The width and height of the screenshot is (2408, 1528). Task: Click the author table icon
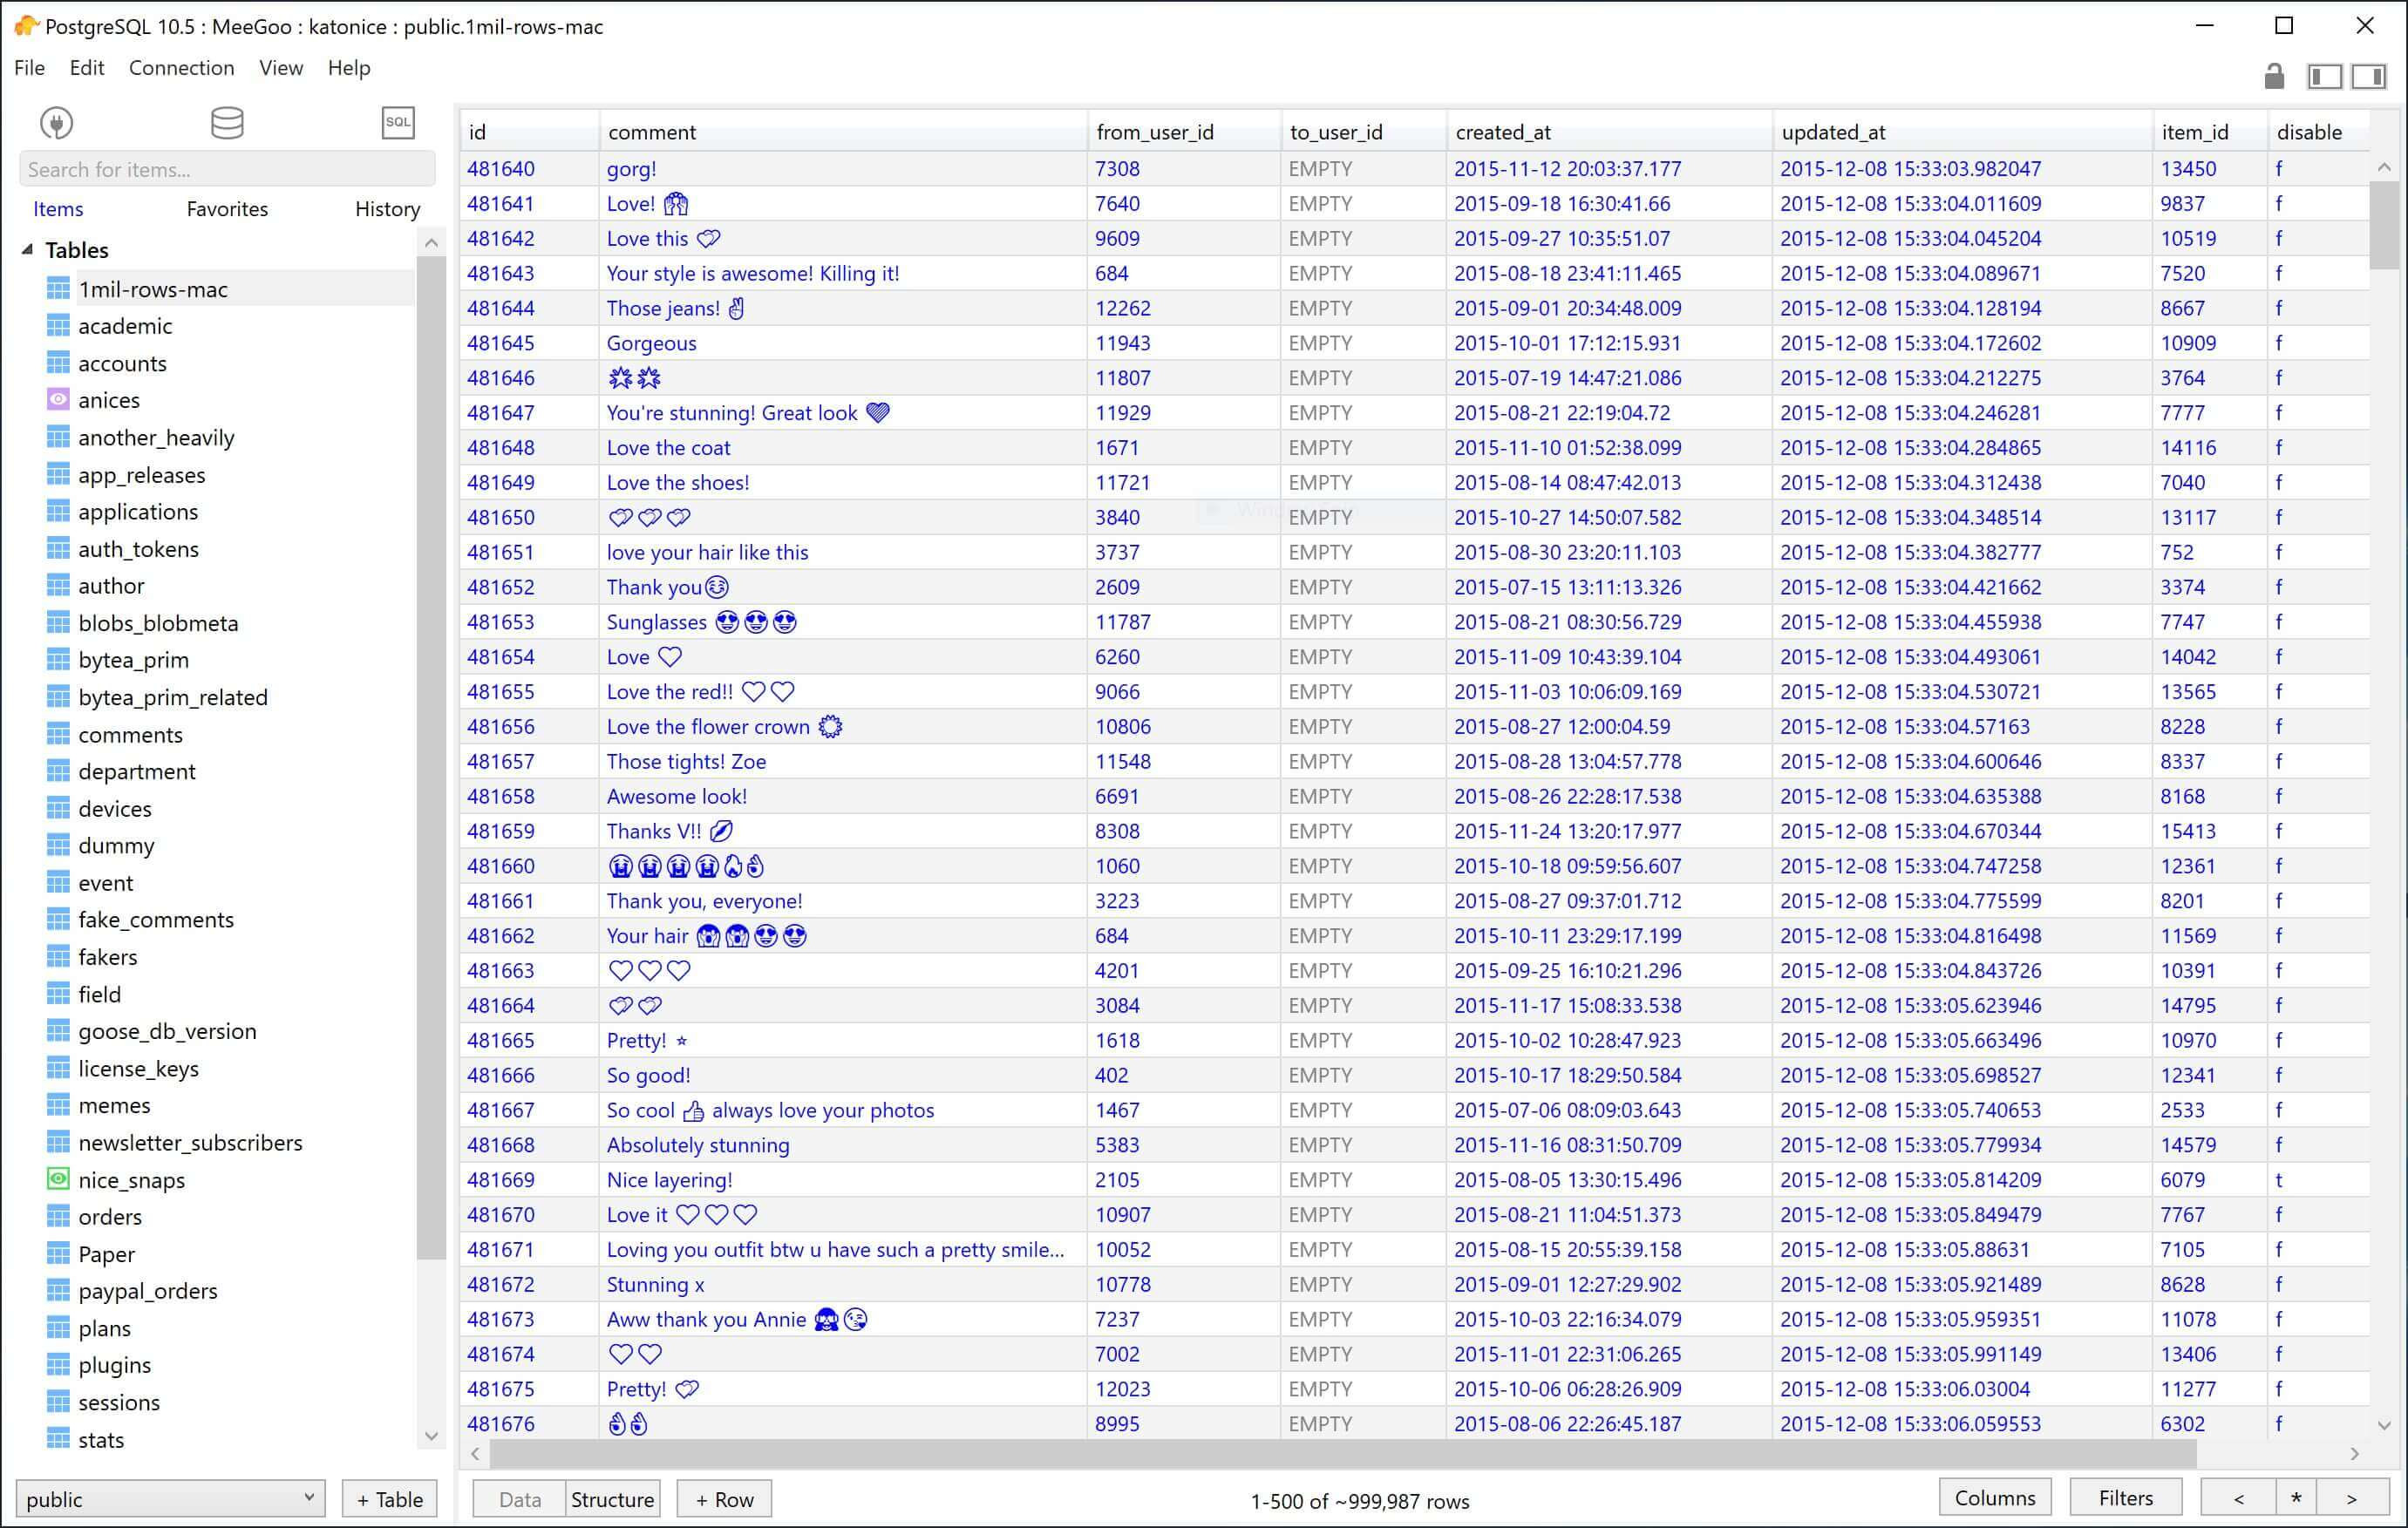click(x=59, y=585)
